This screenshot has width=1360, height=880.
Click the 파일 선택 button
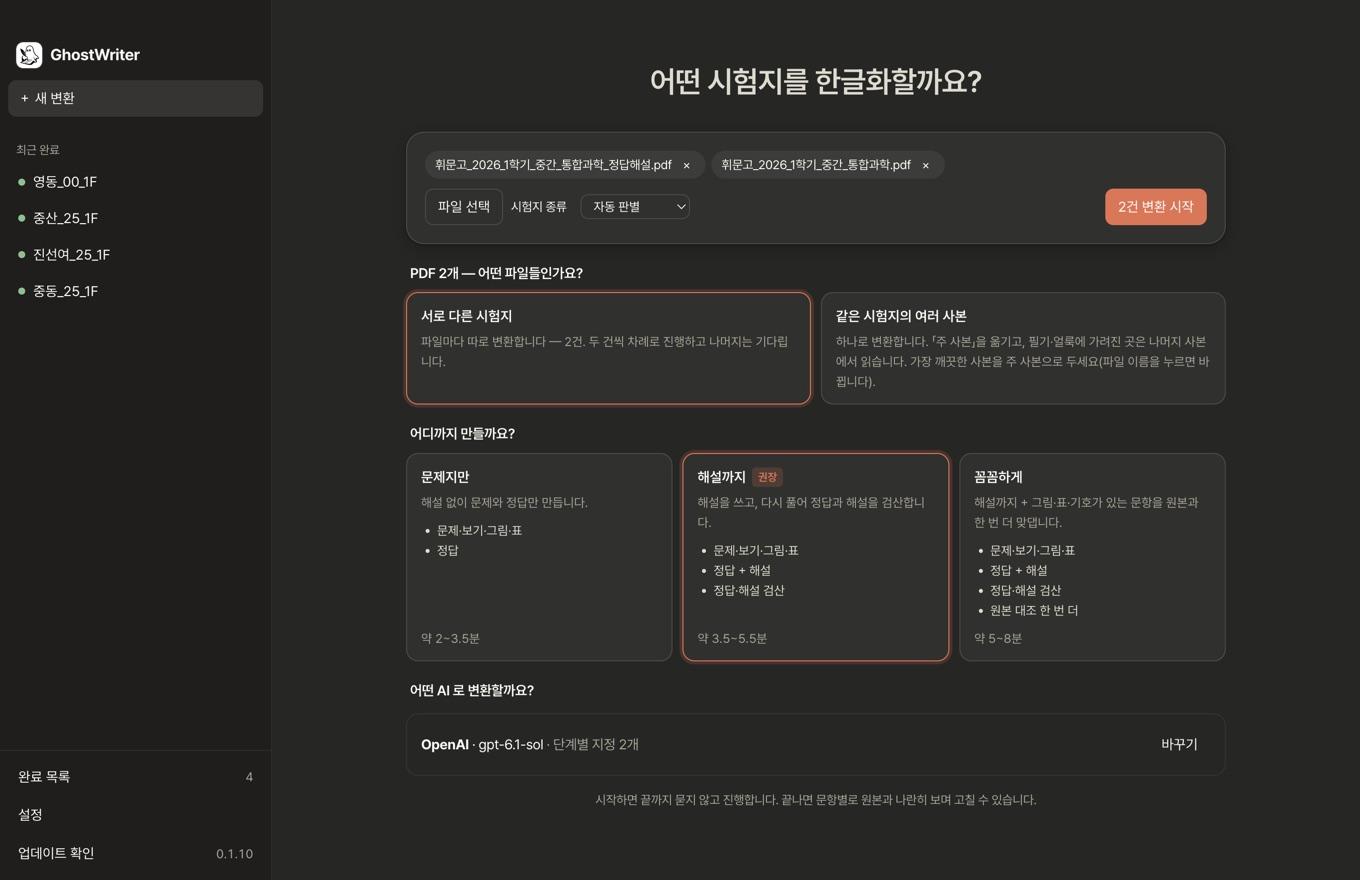(x=464, y=207)
